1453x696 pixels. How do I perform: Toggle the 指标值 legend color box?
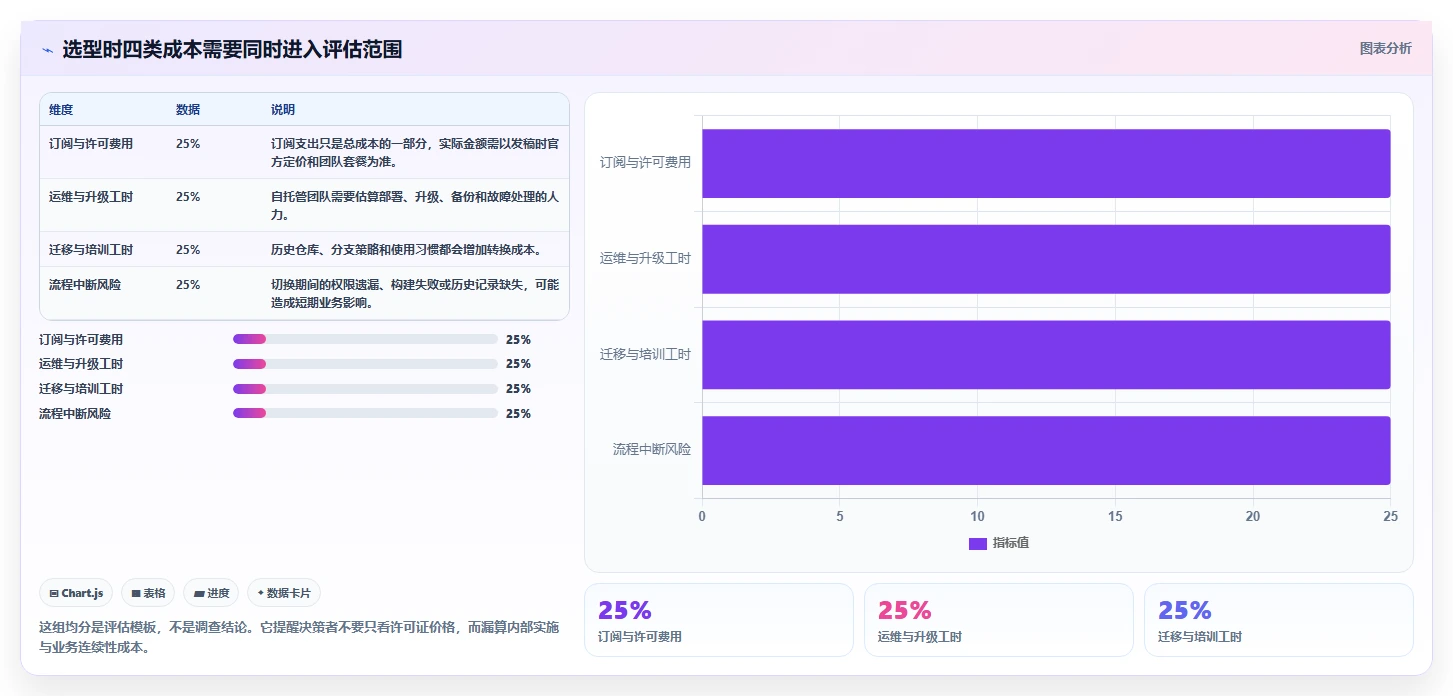click(977, 543)
